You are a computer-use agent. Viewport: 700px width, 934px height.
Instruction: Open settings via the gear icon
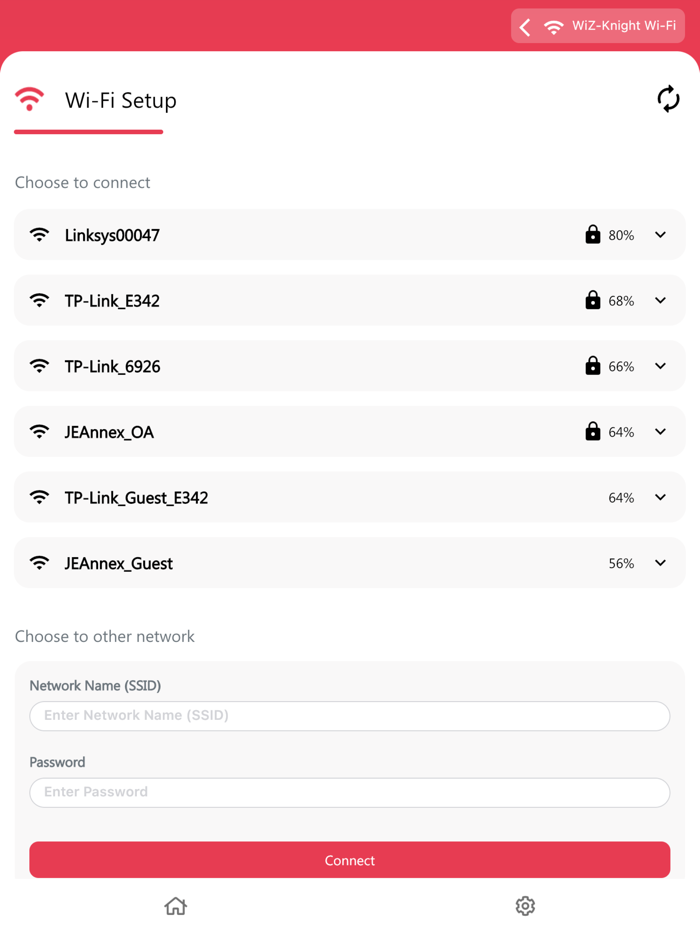[x=525, y=905]
